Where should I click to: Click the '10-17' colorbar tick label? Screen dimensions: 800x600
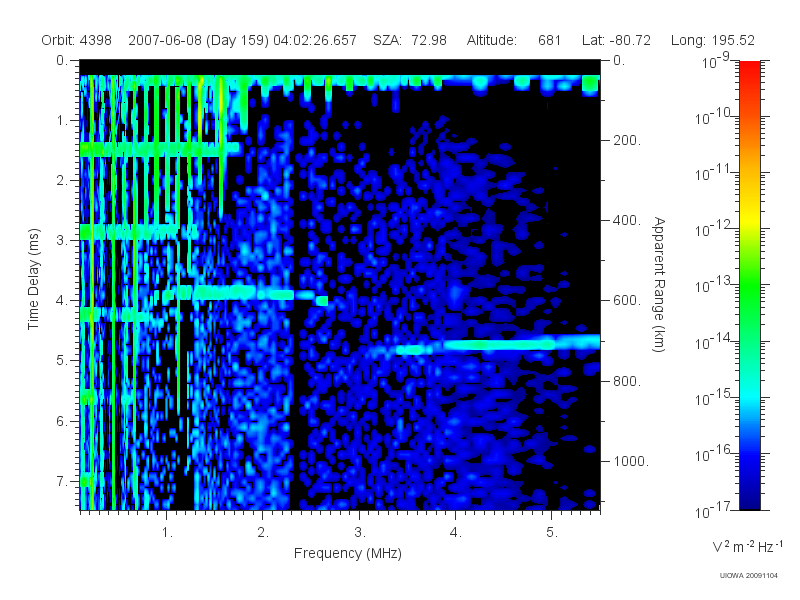click(x=715, y=510)
